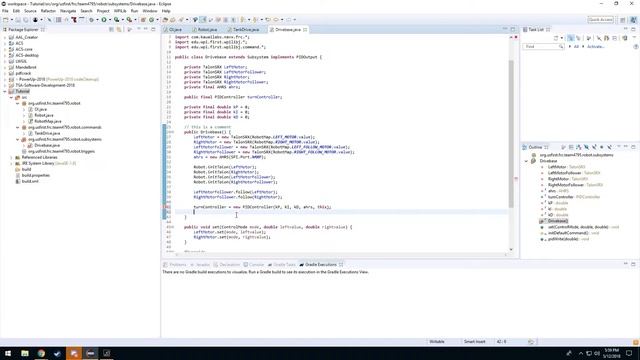Open the Run menu
This screenshot has width=640, height=360.
pyautogui.click(x=134, y=11)
